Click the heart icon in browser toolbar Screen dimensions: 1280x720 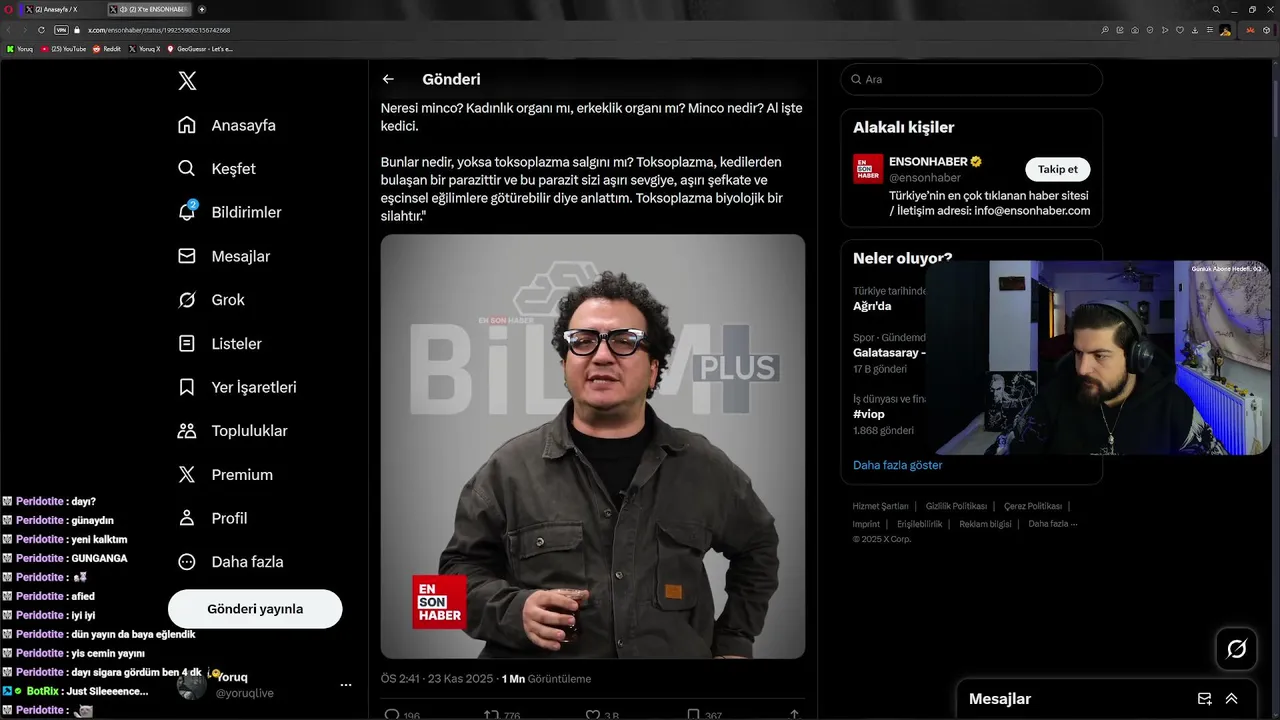coord(1180,30)
